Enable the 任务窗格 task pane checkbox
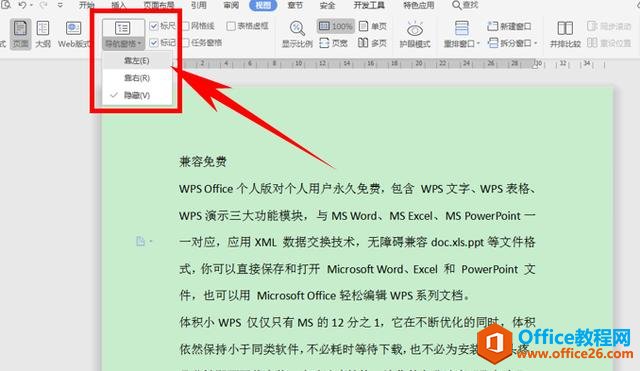The height and width of the screenshot is (371, 640). (x=186, y=42)
